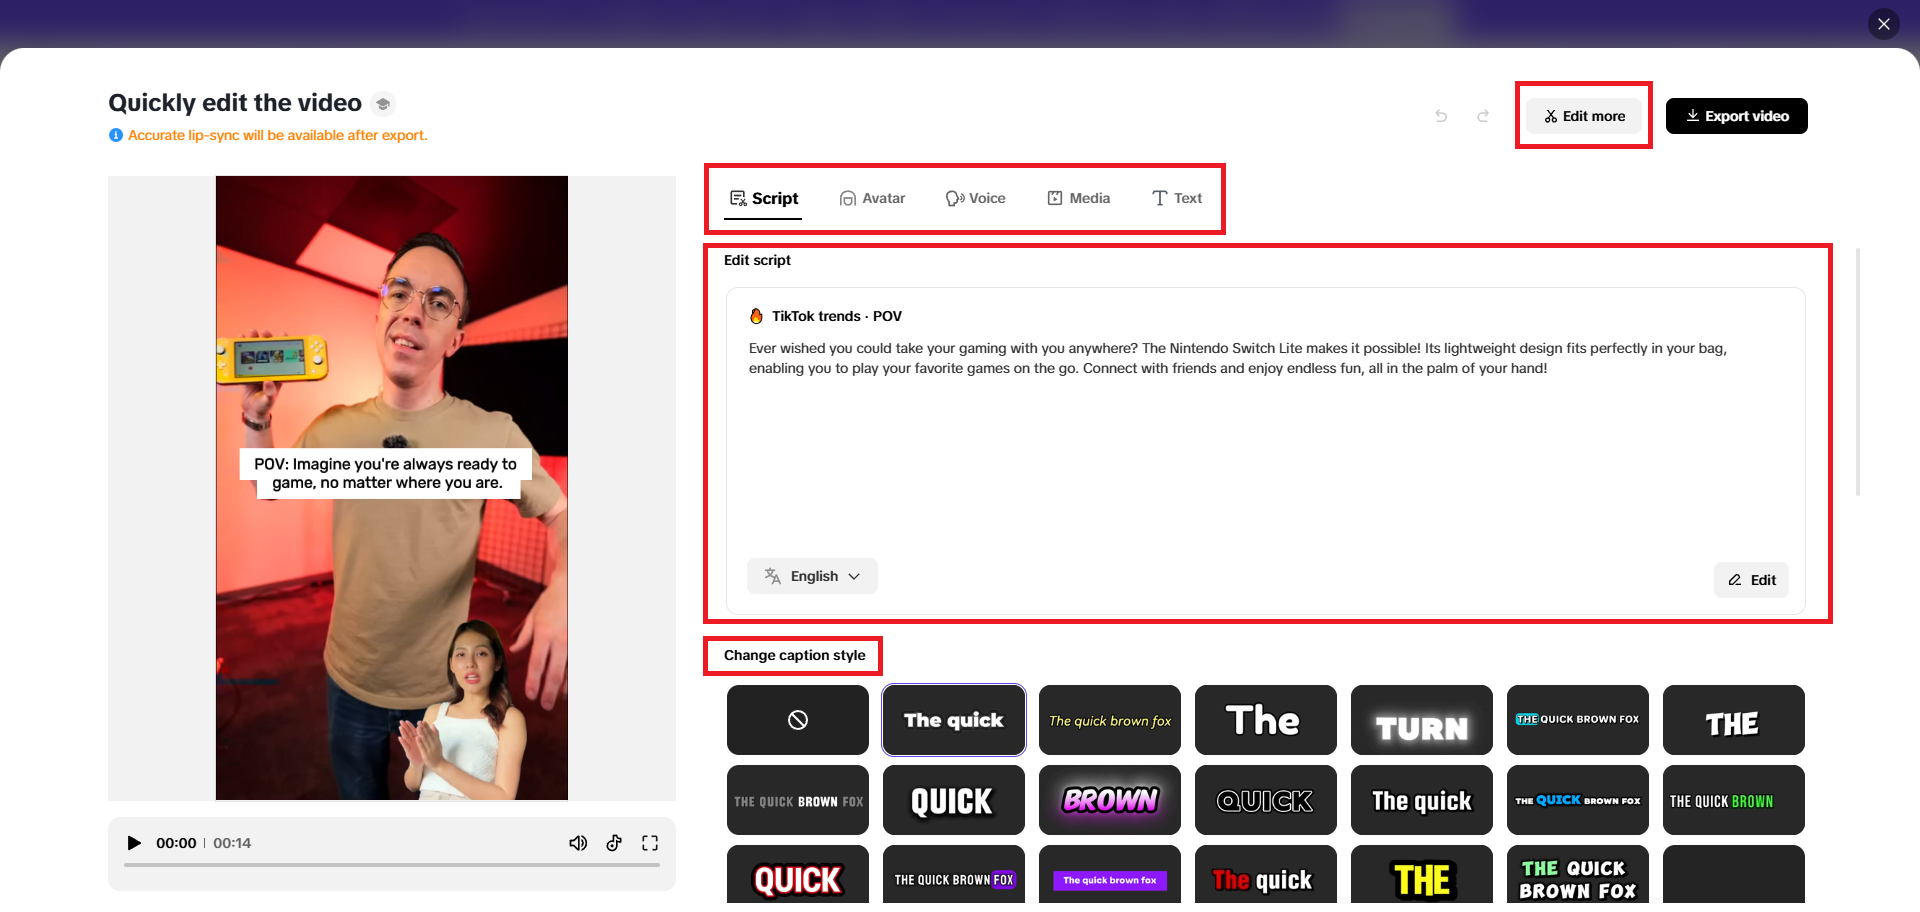Switch to the Avatar tab

[872, 198]
